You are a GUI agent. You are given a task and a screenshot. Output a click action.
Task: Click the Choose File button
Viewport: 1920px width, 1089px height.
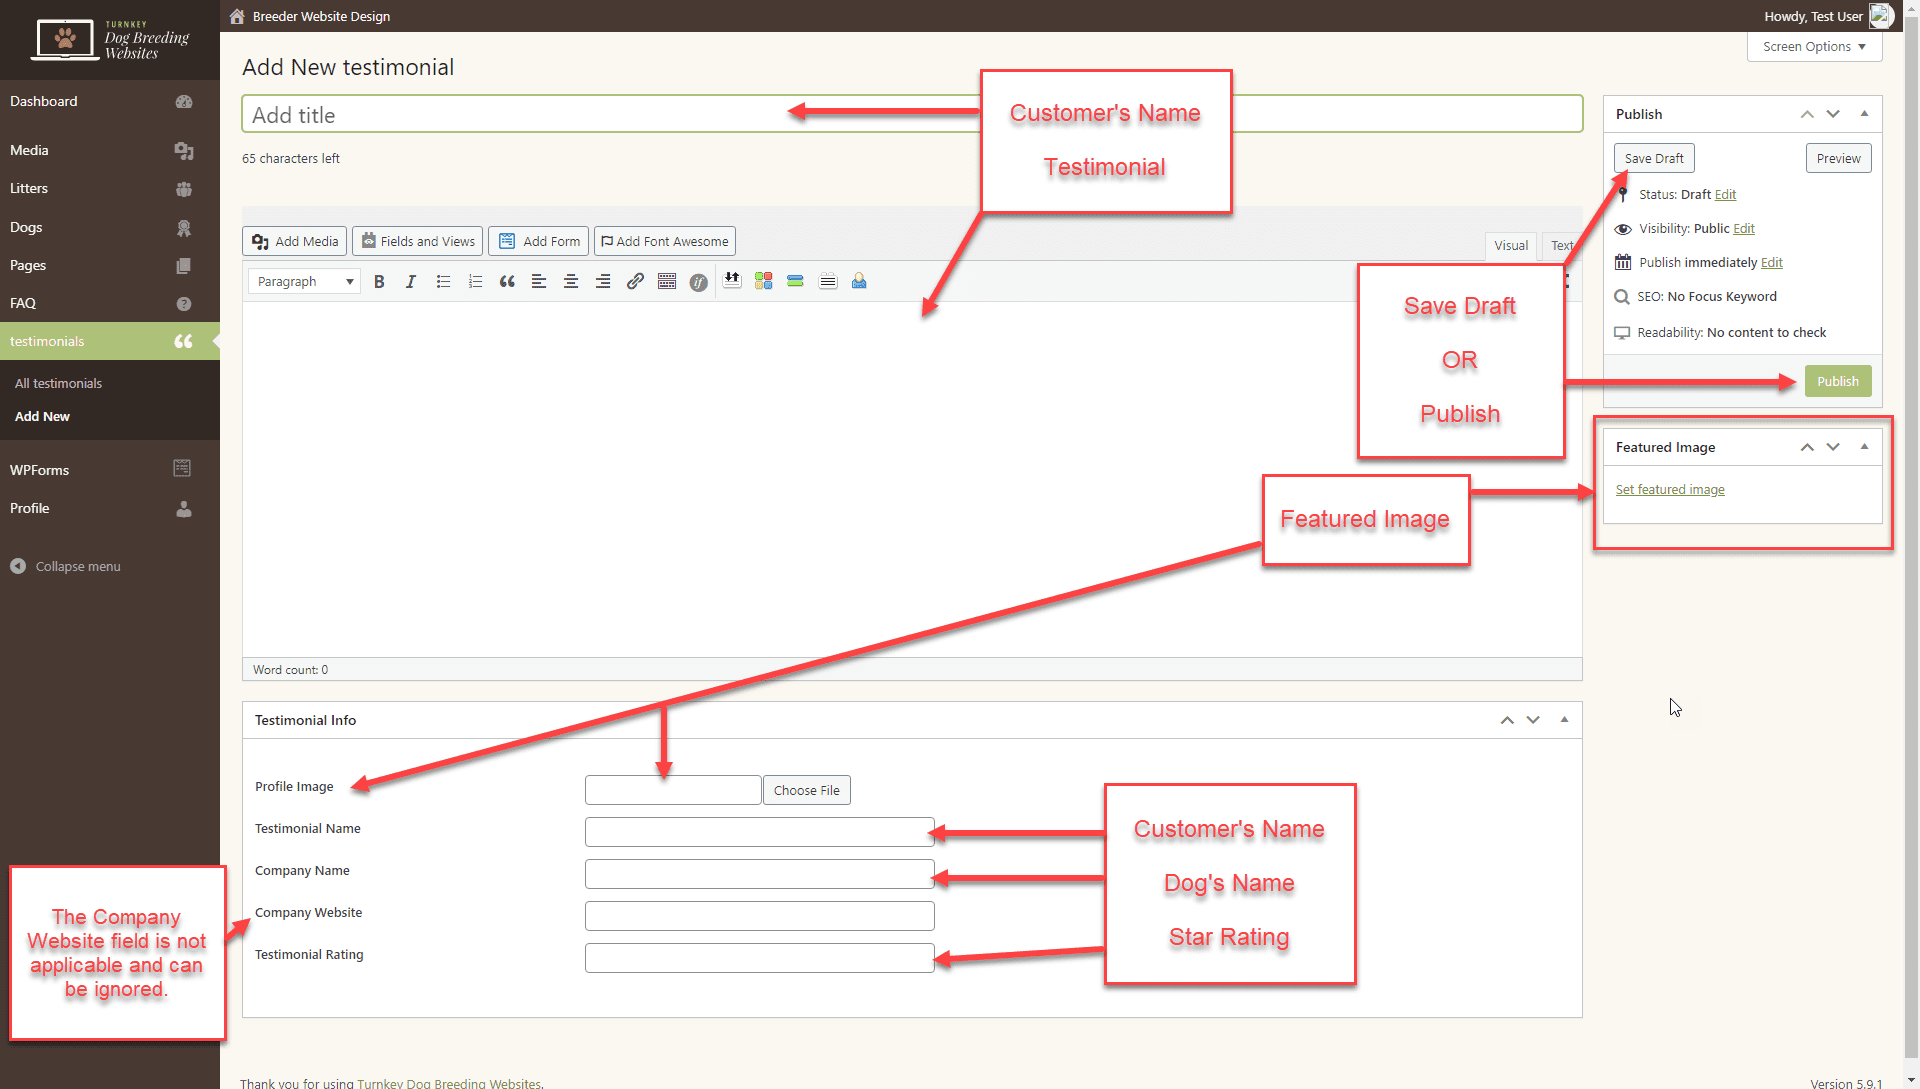pos(806,790)
